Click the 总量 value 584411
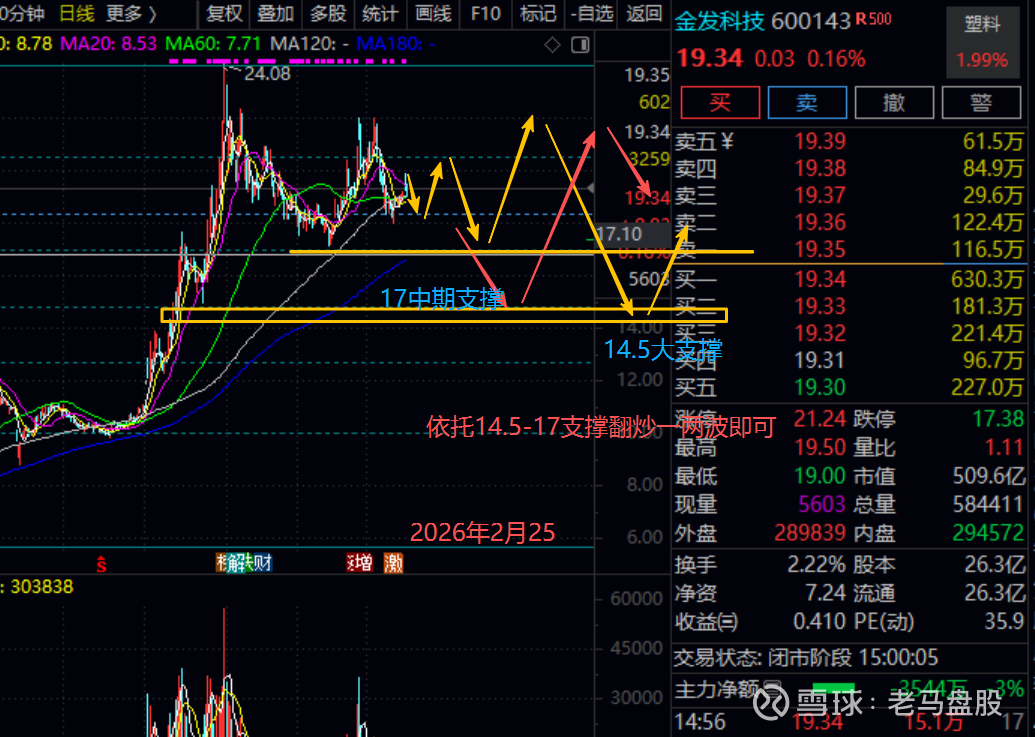The height and width of the screenshot is (737, 1035). click(x=989, y=505)
